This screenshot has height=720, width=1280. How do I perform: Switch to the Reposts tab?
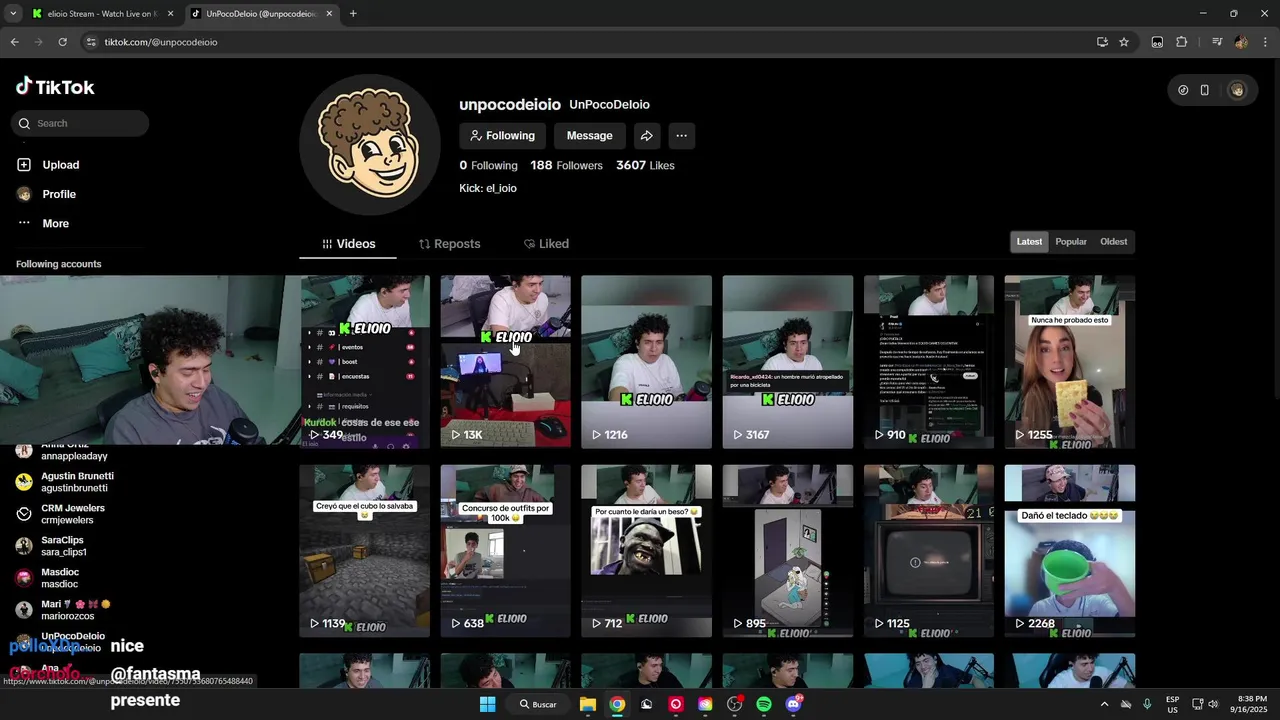pyautogui.click(x=449, y=244)
